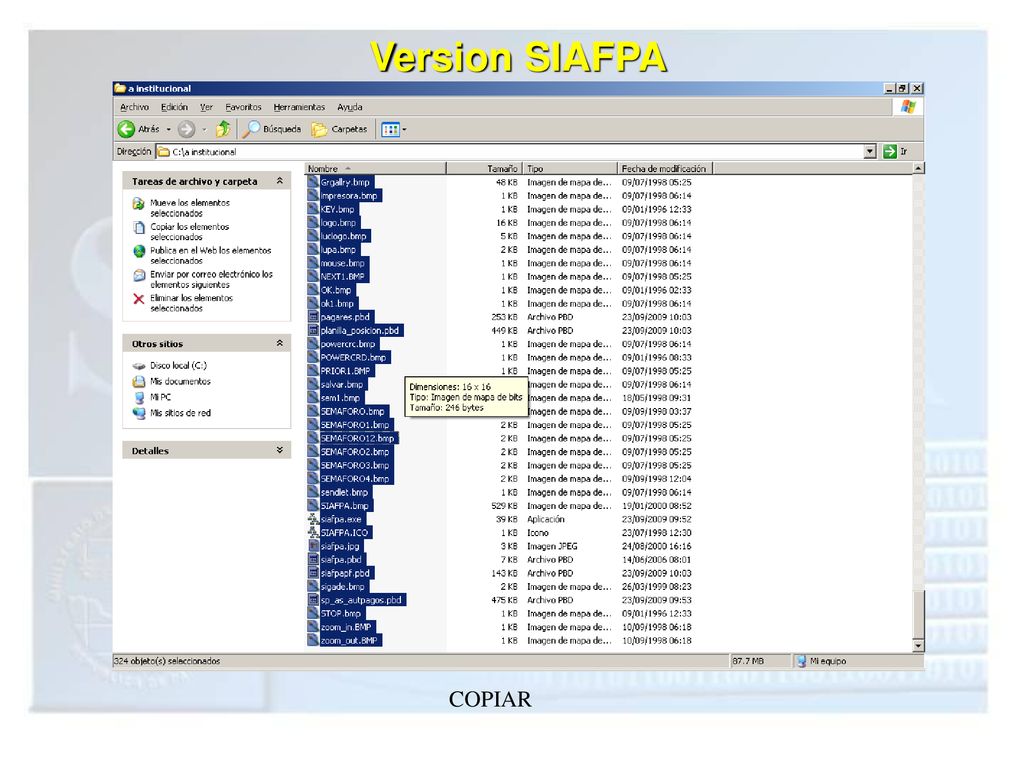Click Enviar por correo electrónico link
The width and height of the screenshot is (1024, 768).
[x=212, y=280]
